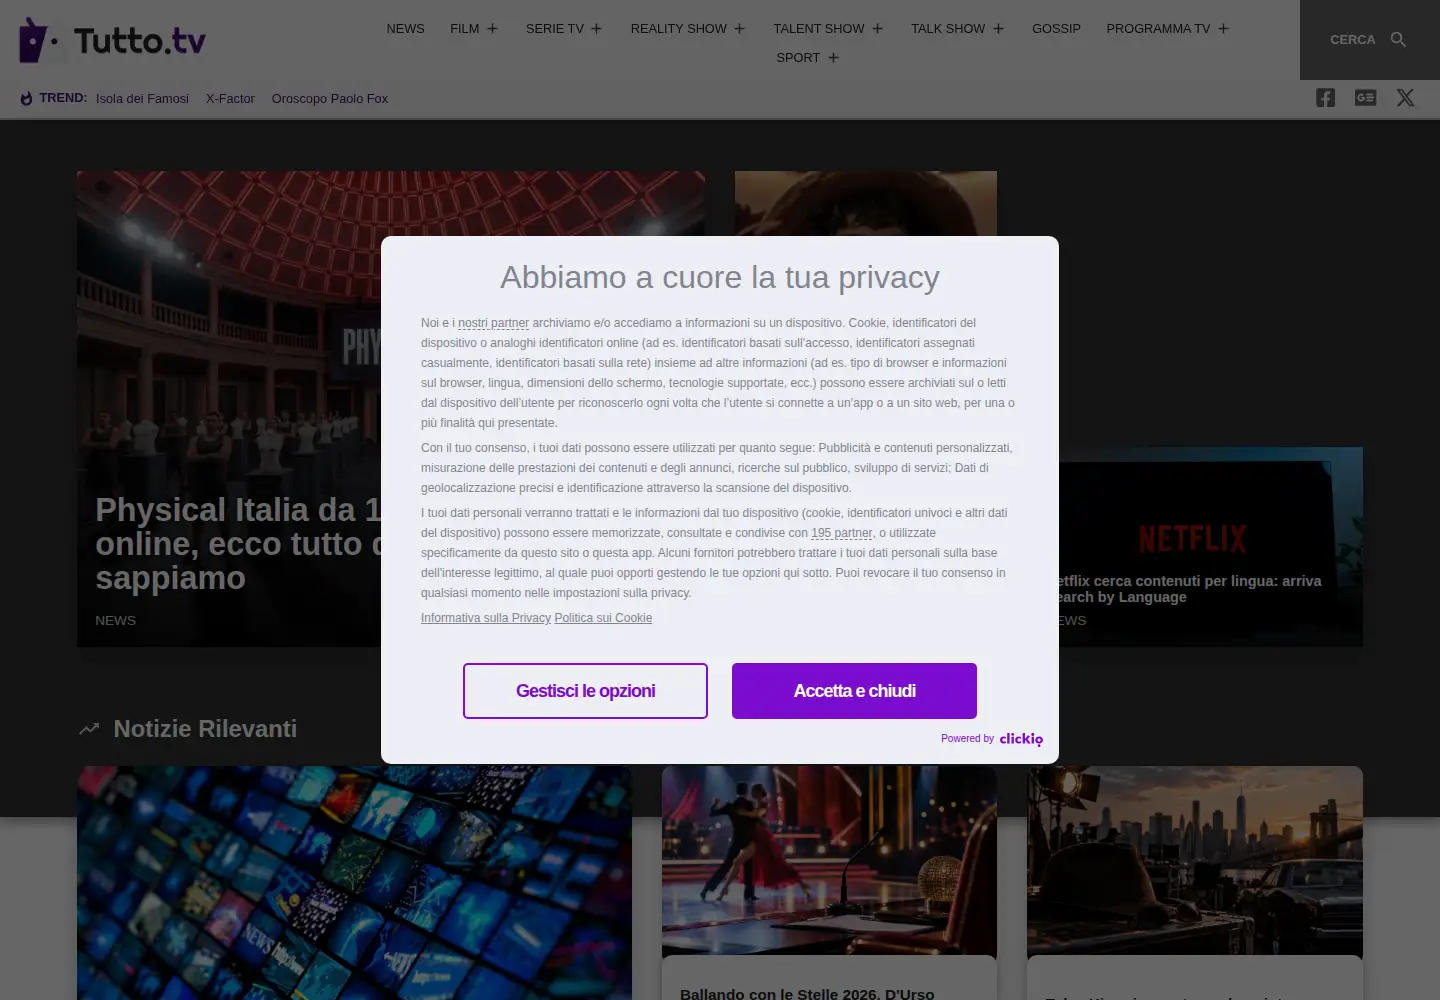Viewport: 1440px width, 1000px height.
Task: Click the nostri partner link
Action: tap(493, 323)
